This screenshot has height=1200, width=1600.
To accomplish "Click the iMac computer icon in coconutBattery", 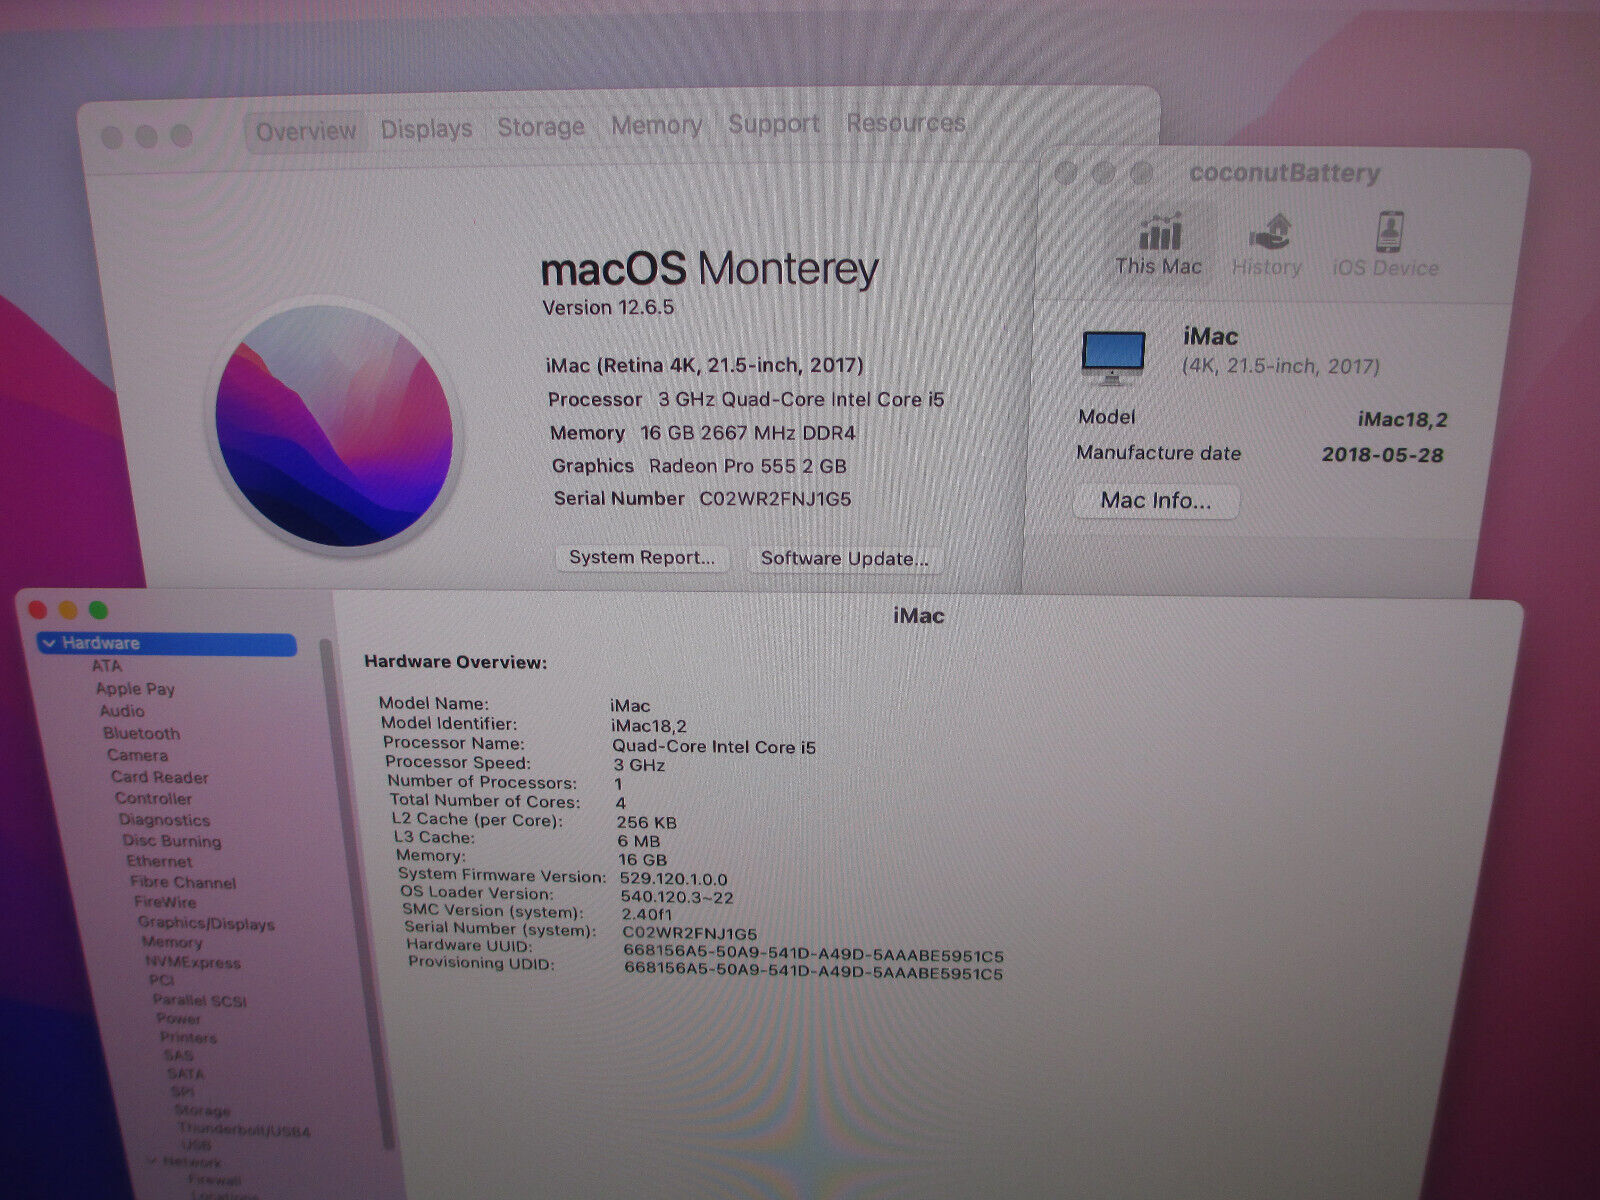I will [1113, 358].
